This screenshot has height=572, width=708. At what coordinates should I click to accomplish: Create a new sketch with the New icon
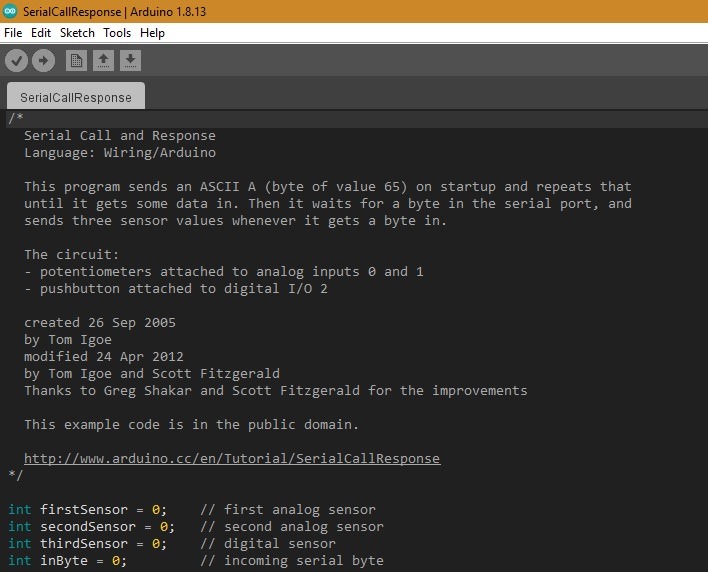(x=76, y=60)
